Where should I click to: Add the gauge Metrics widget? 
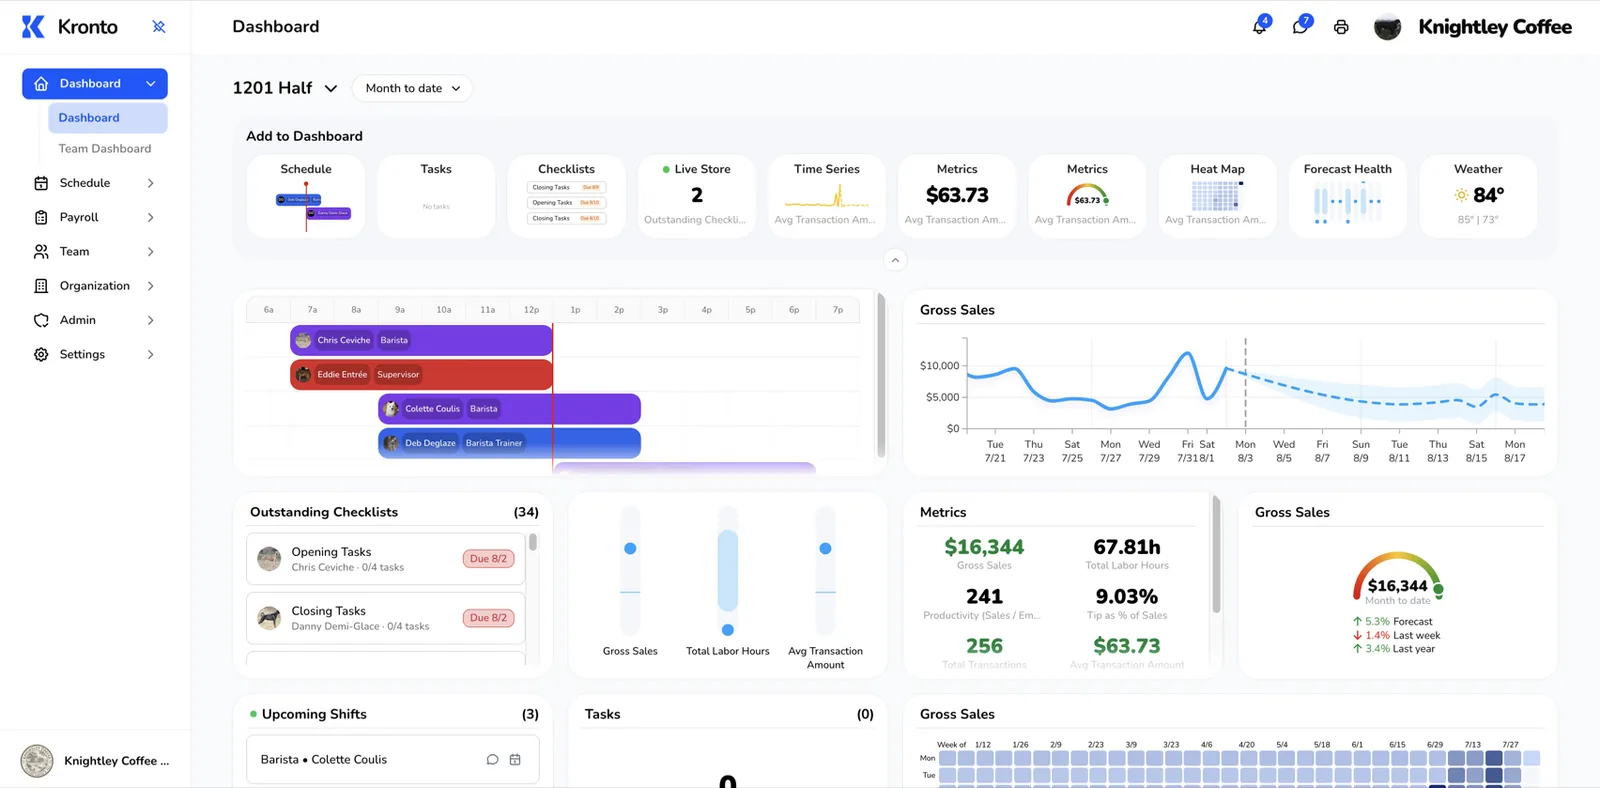point(1087,196)
